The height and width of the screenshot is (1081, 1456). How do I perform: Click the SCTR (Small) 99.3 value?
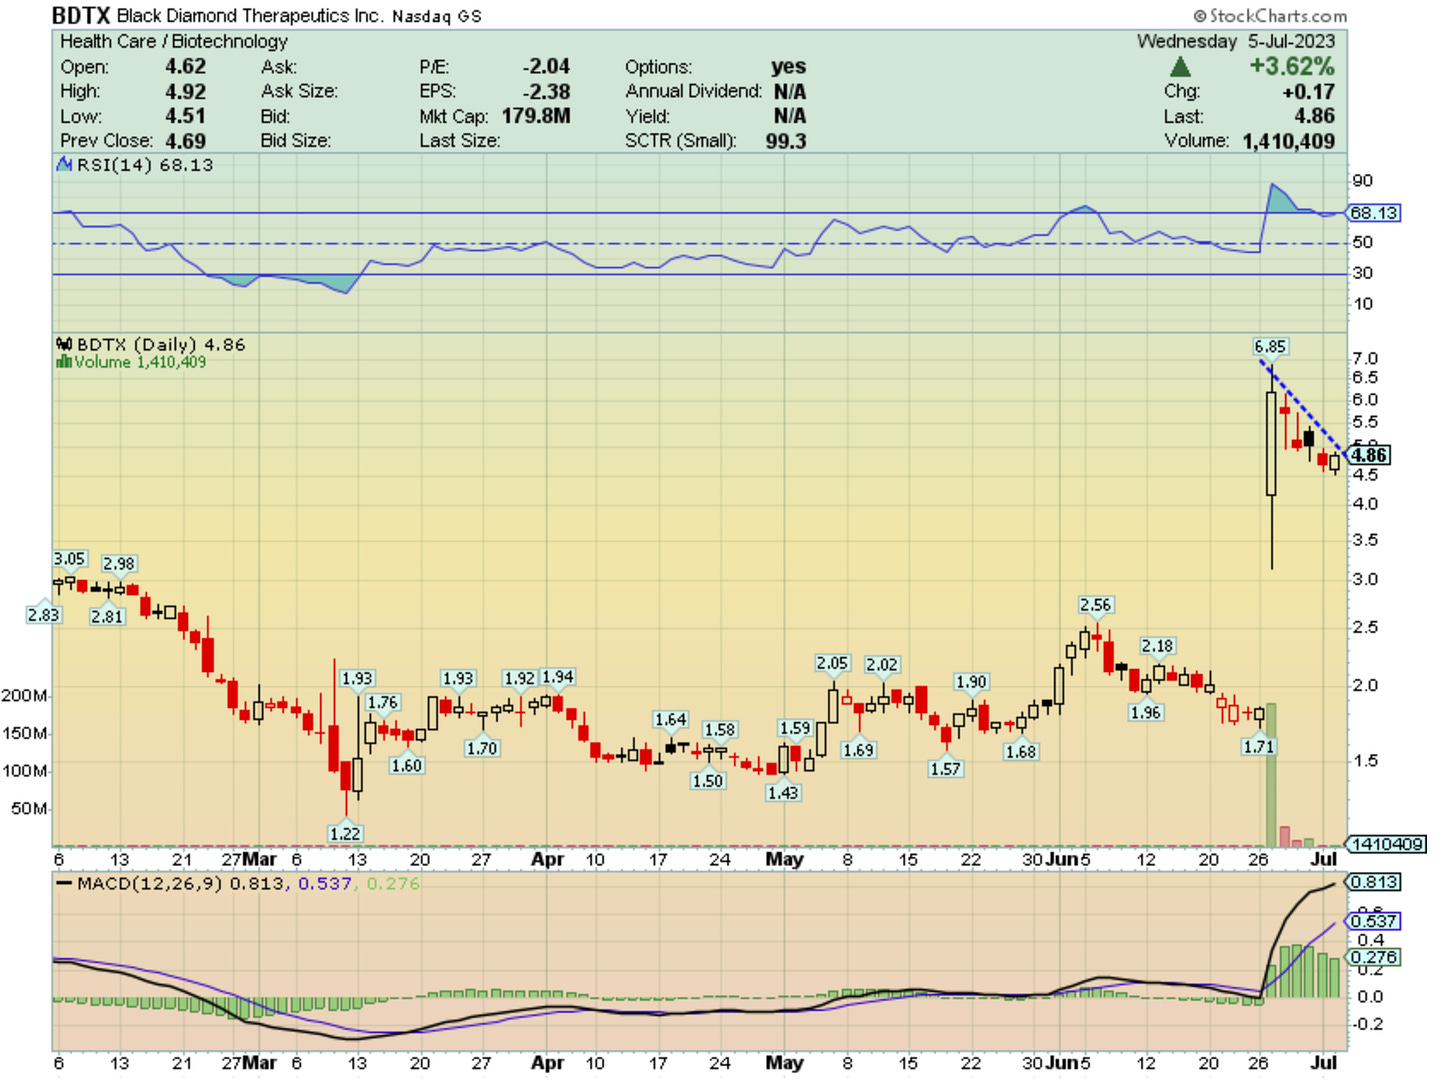point(786,141)
